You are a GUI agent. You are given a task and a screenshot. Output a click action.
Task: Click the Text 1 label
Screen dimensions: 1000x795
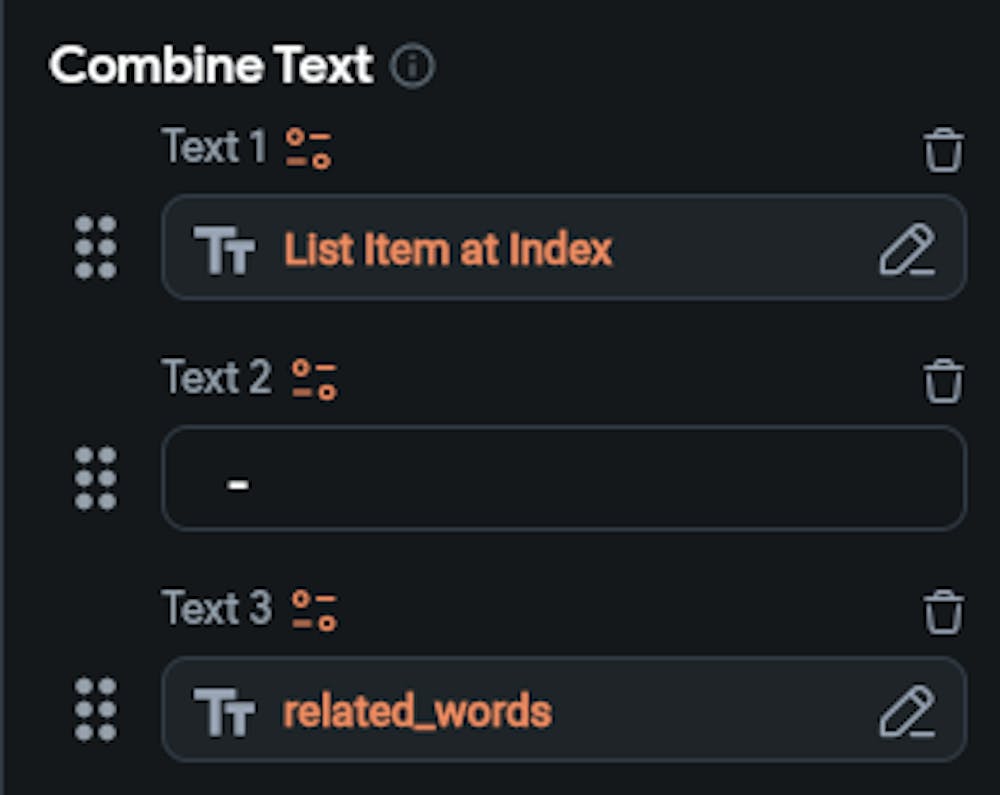[x=215, y=147]
